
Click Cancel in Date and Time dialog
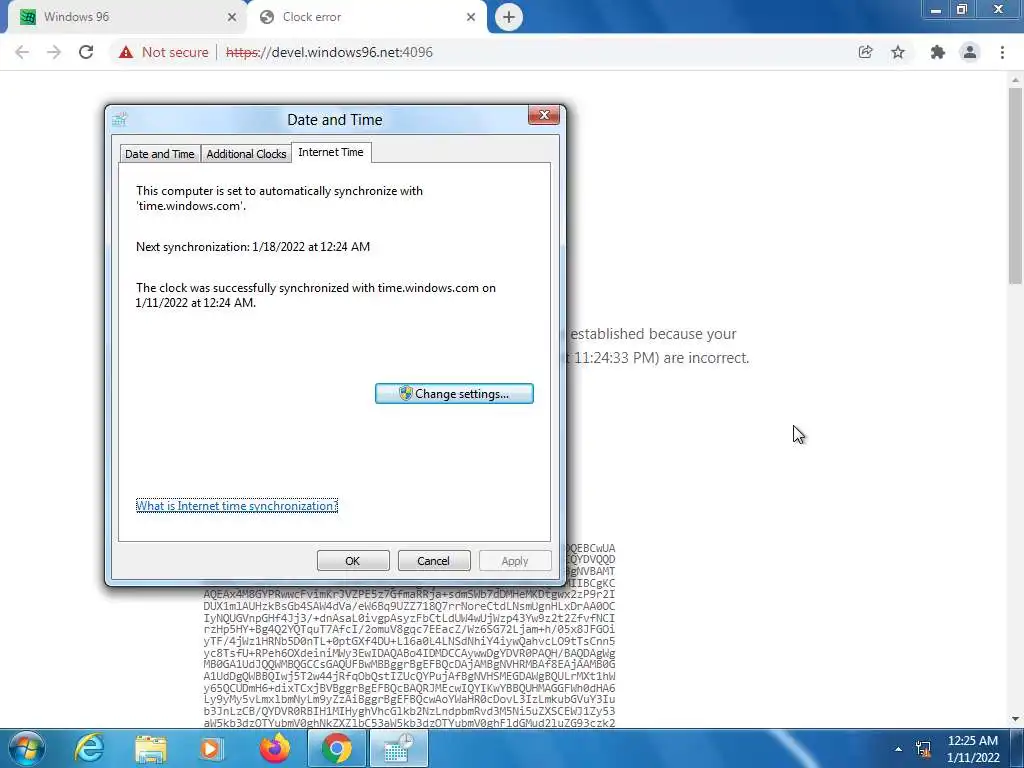pos(434,561)
